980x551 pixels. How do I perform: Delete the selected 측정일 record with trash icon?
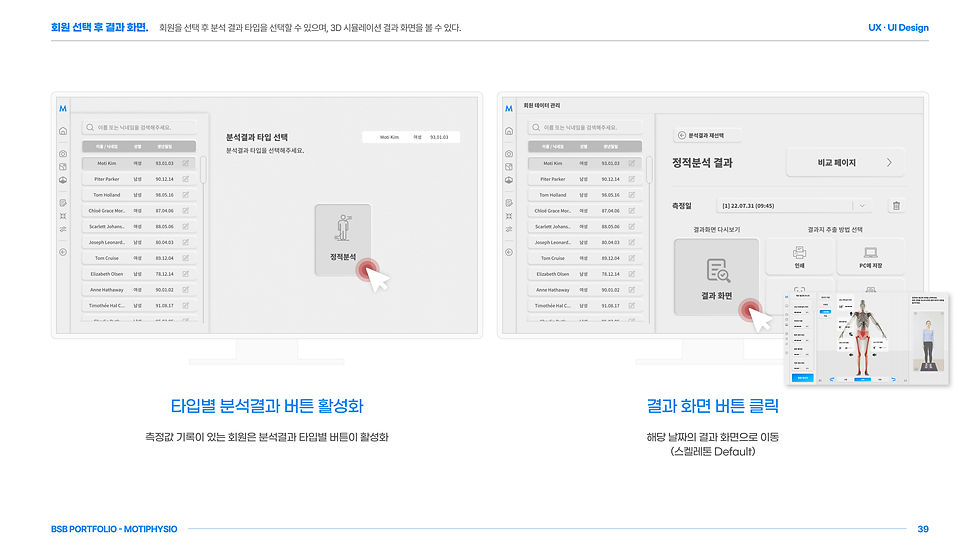tap(896, 206)
